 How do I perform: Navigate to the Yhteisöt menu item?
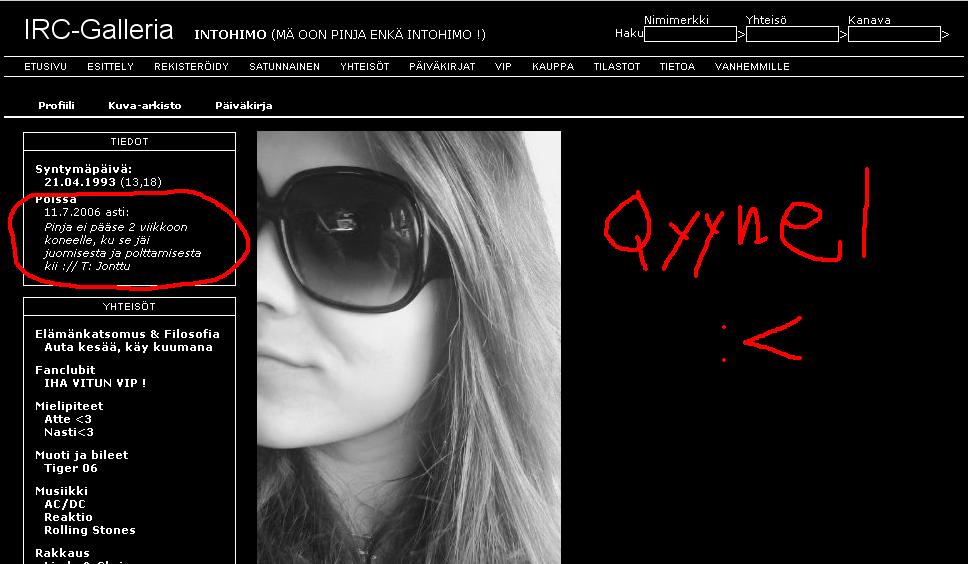pos(364,67)
